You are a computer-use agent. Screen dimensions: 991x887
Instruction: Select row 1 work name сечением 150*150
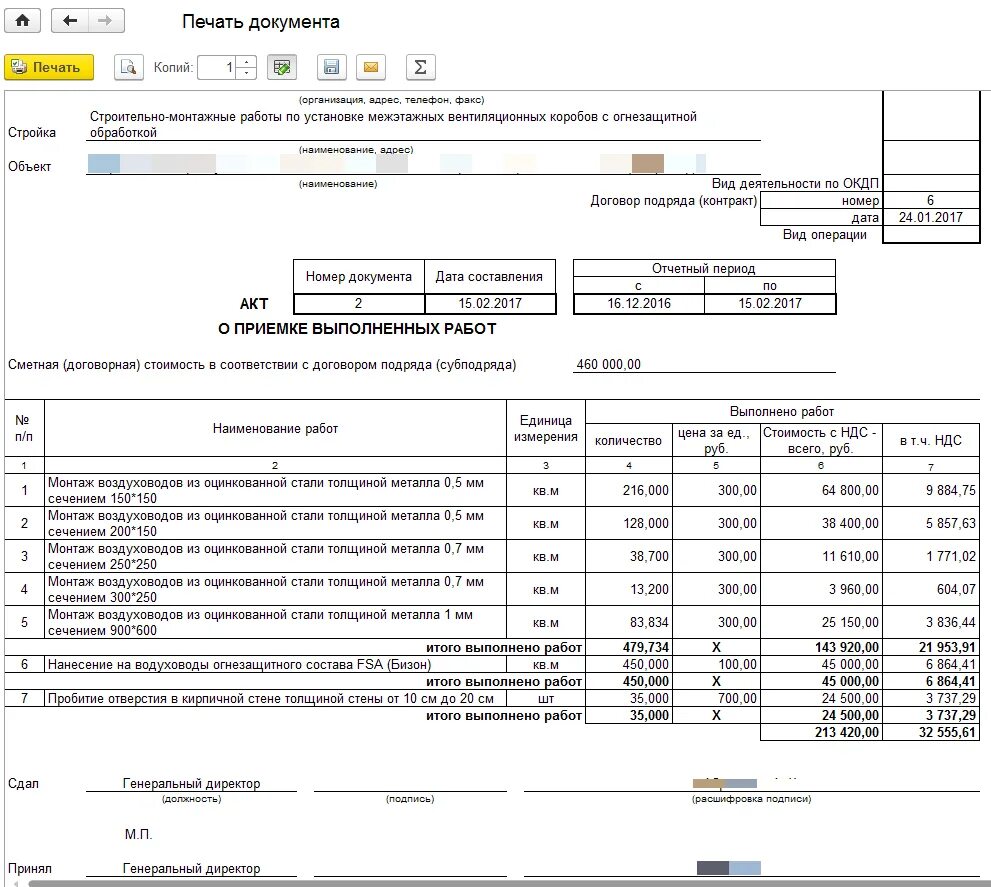[275, 490]
